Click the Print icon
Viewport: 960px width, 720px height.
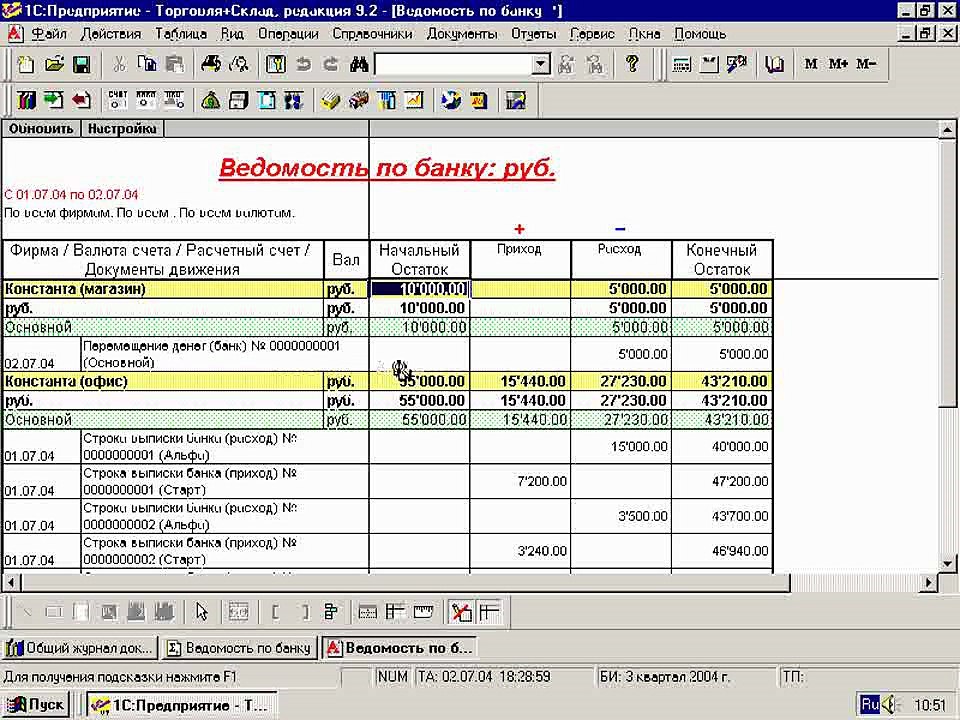[211, 64]
